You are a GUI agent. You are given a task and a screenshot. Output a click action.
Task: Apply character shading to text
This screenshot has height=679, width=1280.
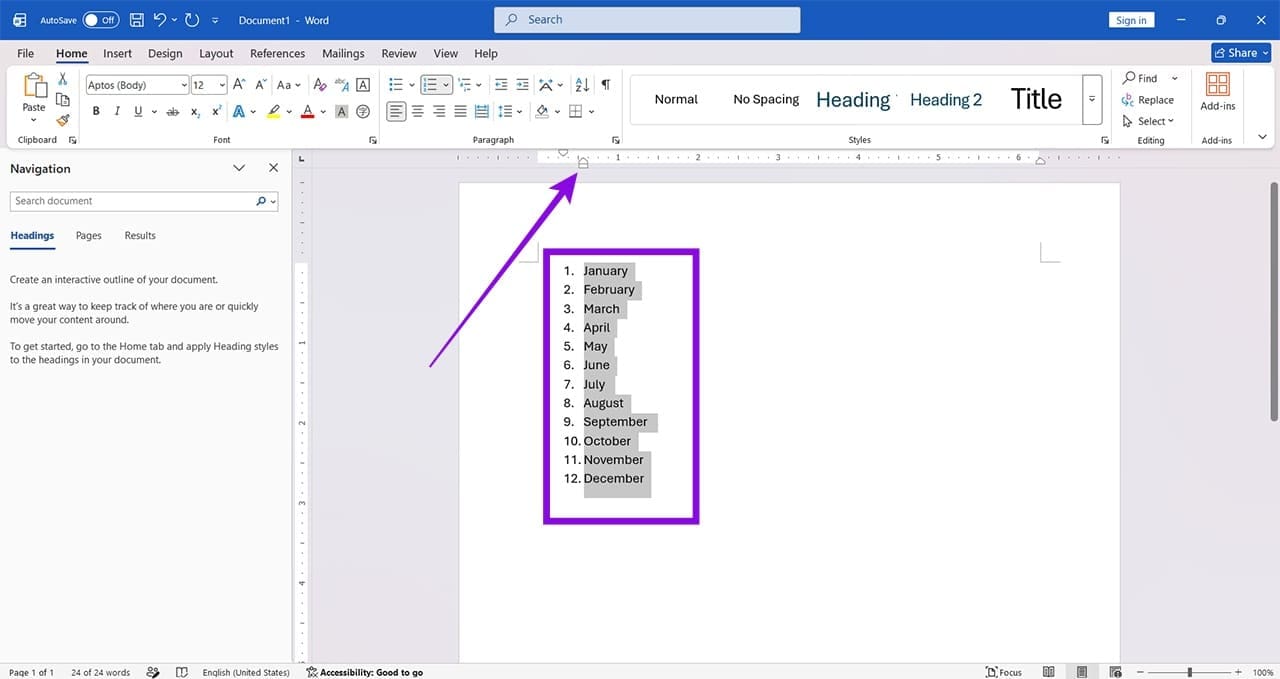341,111
